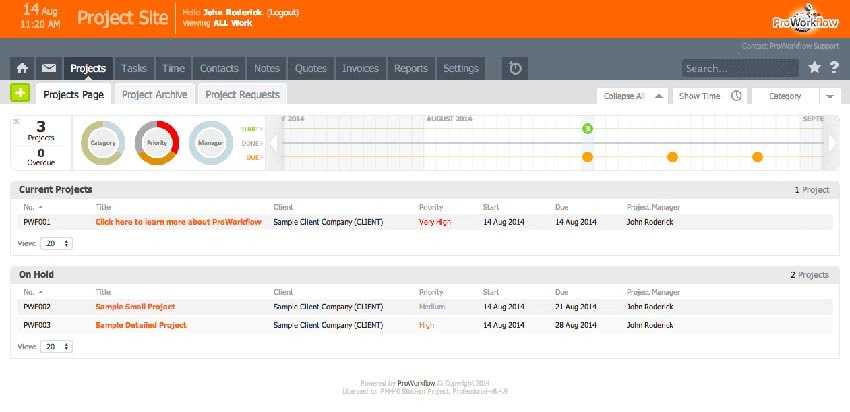
Task: Toggle the Show Time option
Action: coord(699,96)
